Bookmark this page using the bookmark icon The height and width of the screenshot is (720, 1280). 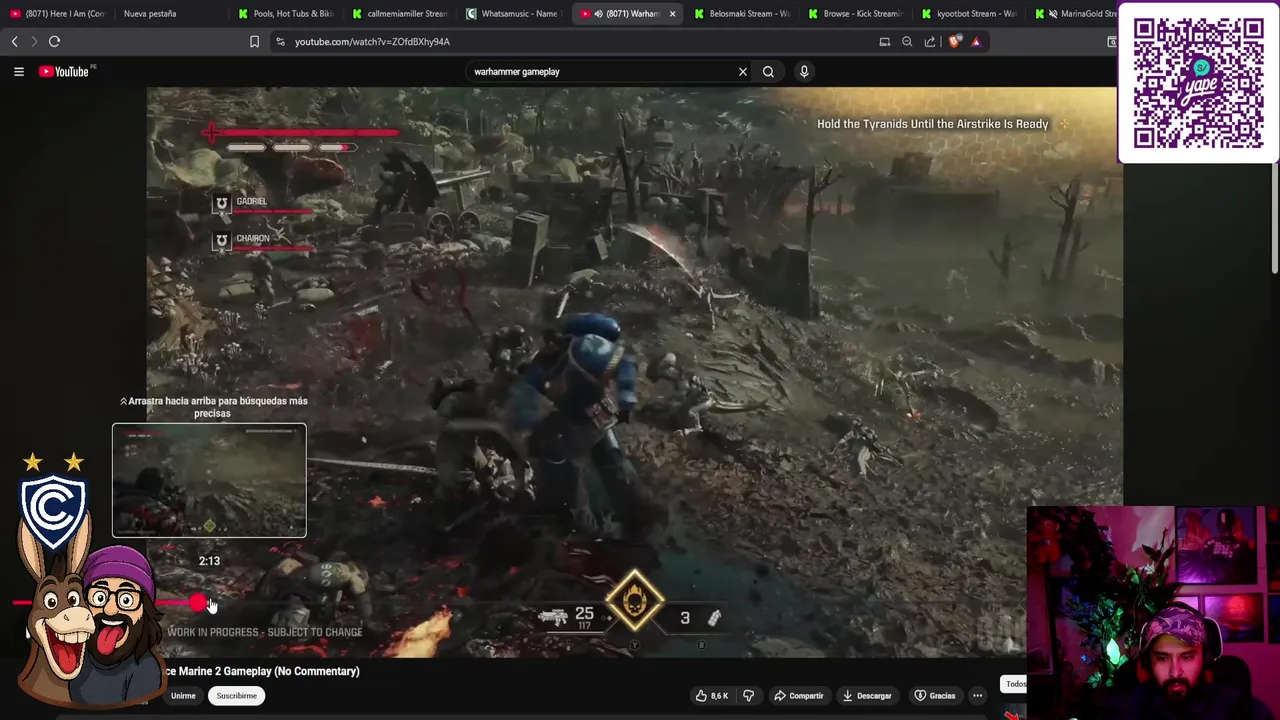coord(254,42)
